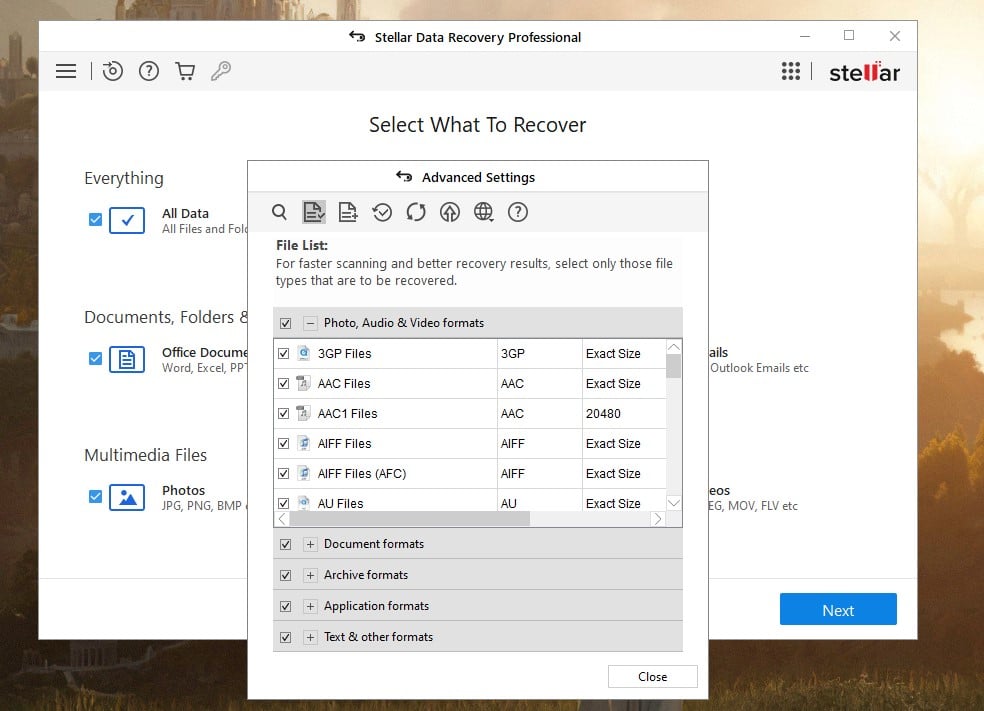The width and height of the screenshot is (984, 711).
Task: Close the Advanced Settings dialog
Action: pos(653,676)
